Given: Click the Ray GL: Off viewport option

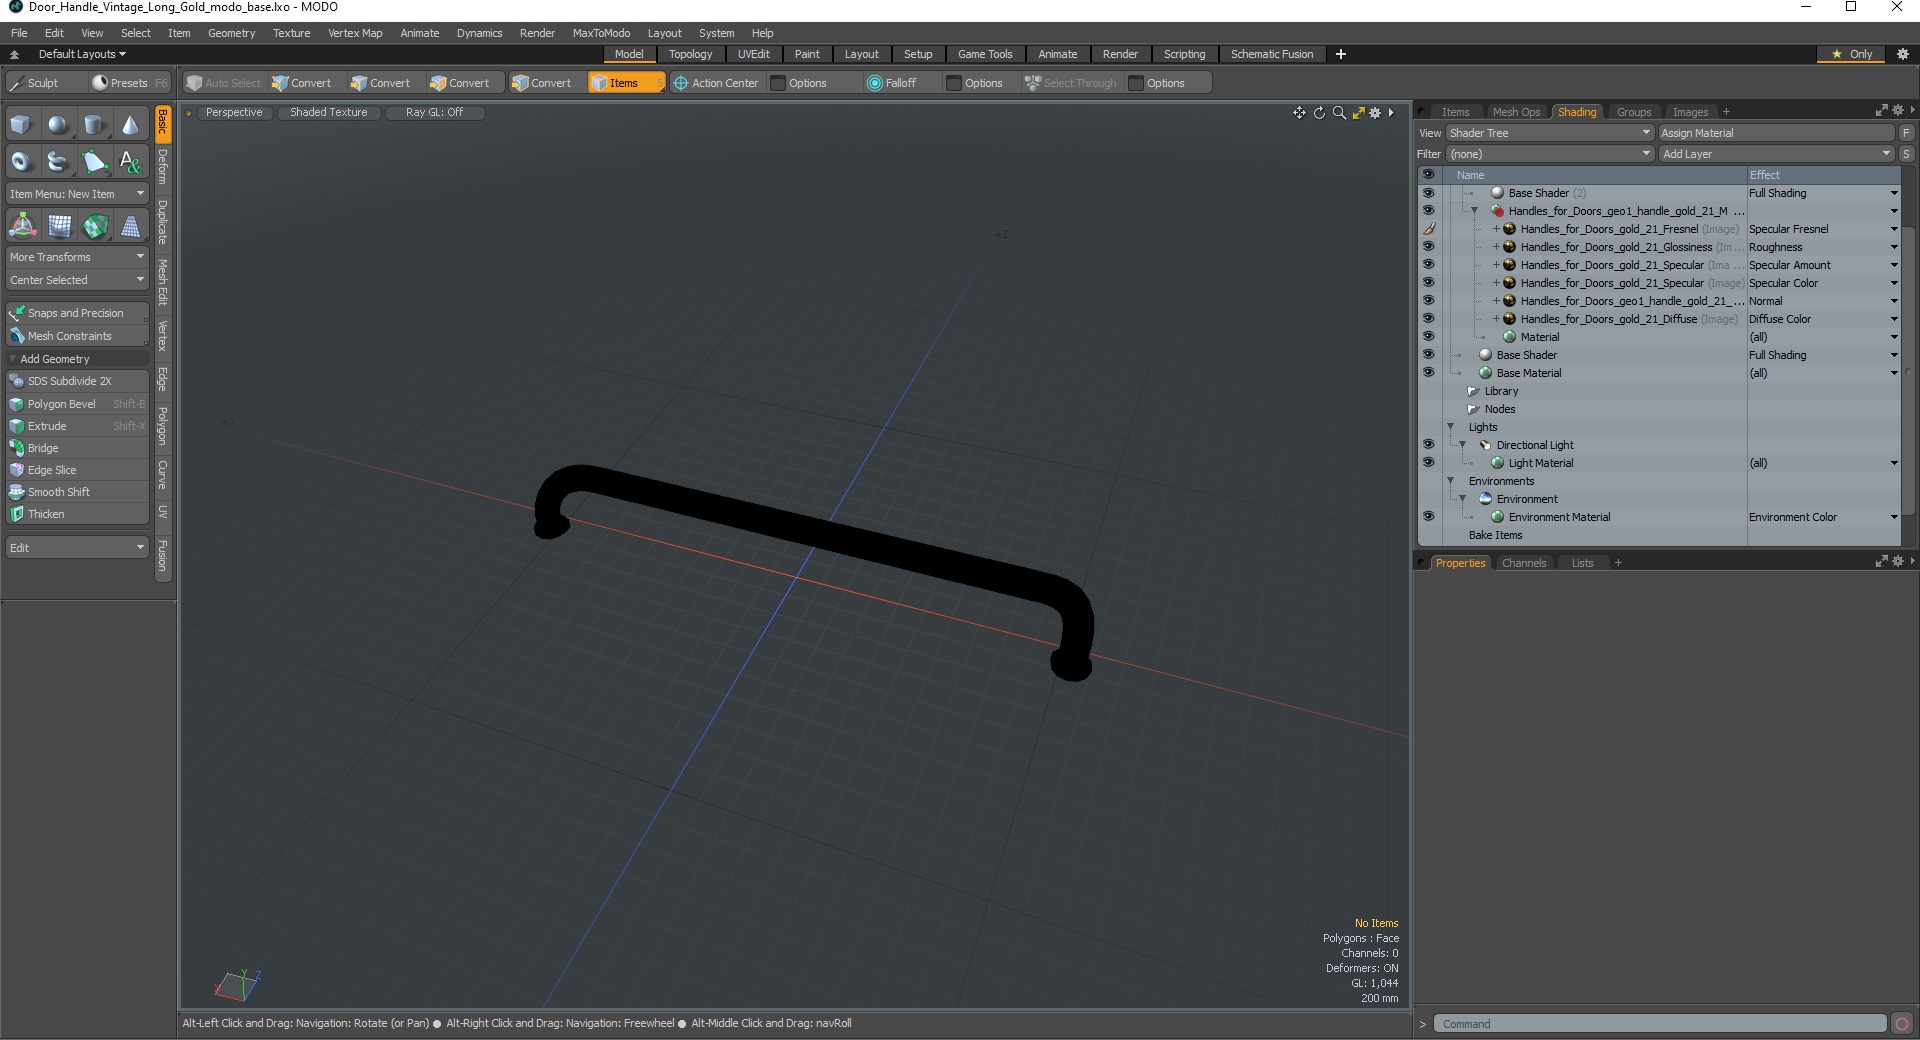Looking at the screenshot, I should (434, 112).
